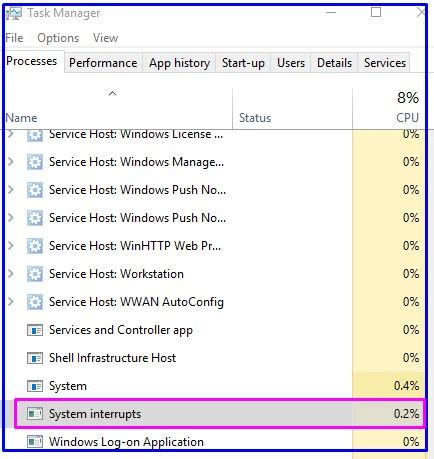
Task: Open the App history tab
Action: click(179, 63)
